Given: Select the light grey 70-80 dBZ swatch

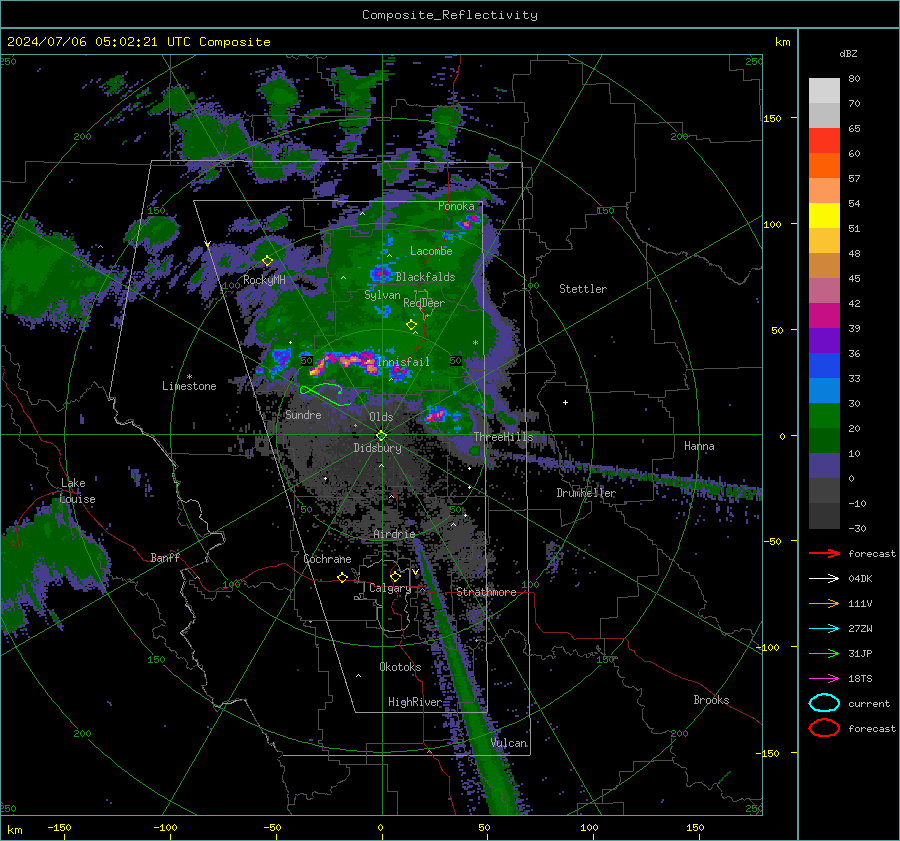Looking at the screenshot, I should point(824,91).
